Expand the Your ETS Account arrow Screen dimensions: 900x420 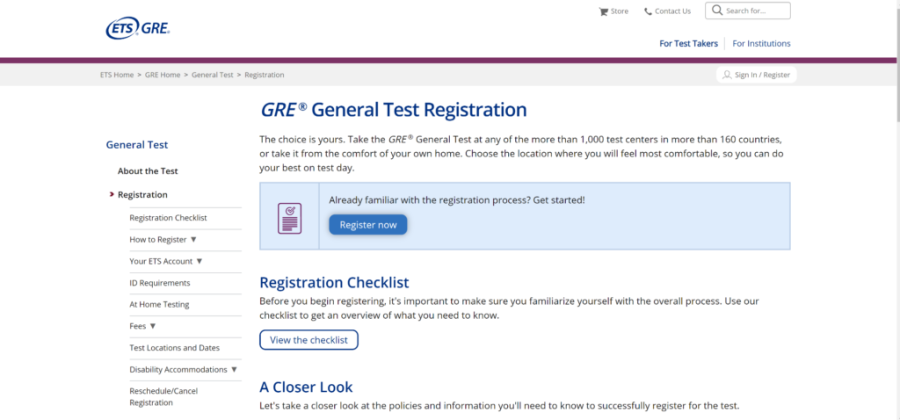point(200,261)
